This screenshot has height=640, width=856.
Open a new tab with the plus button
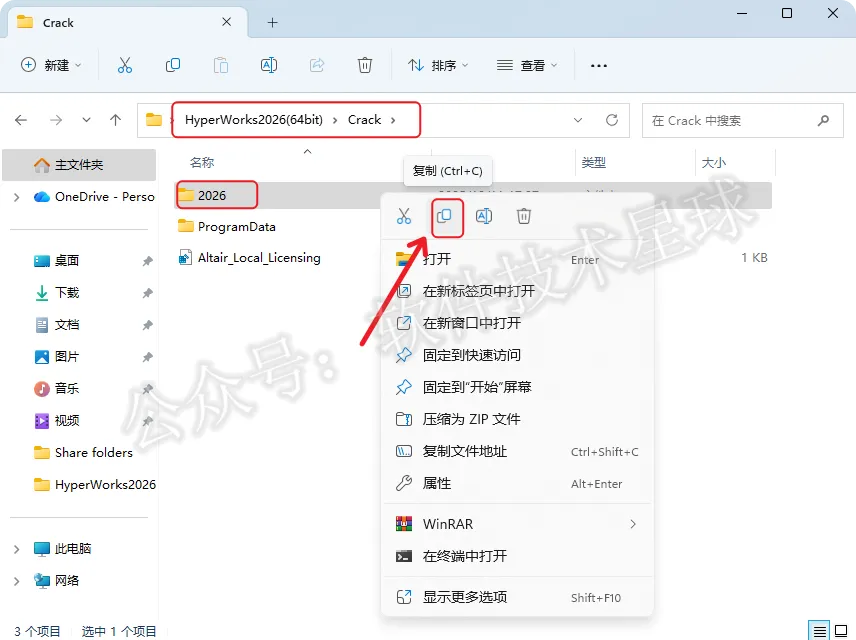[272, 22]
